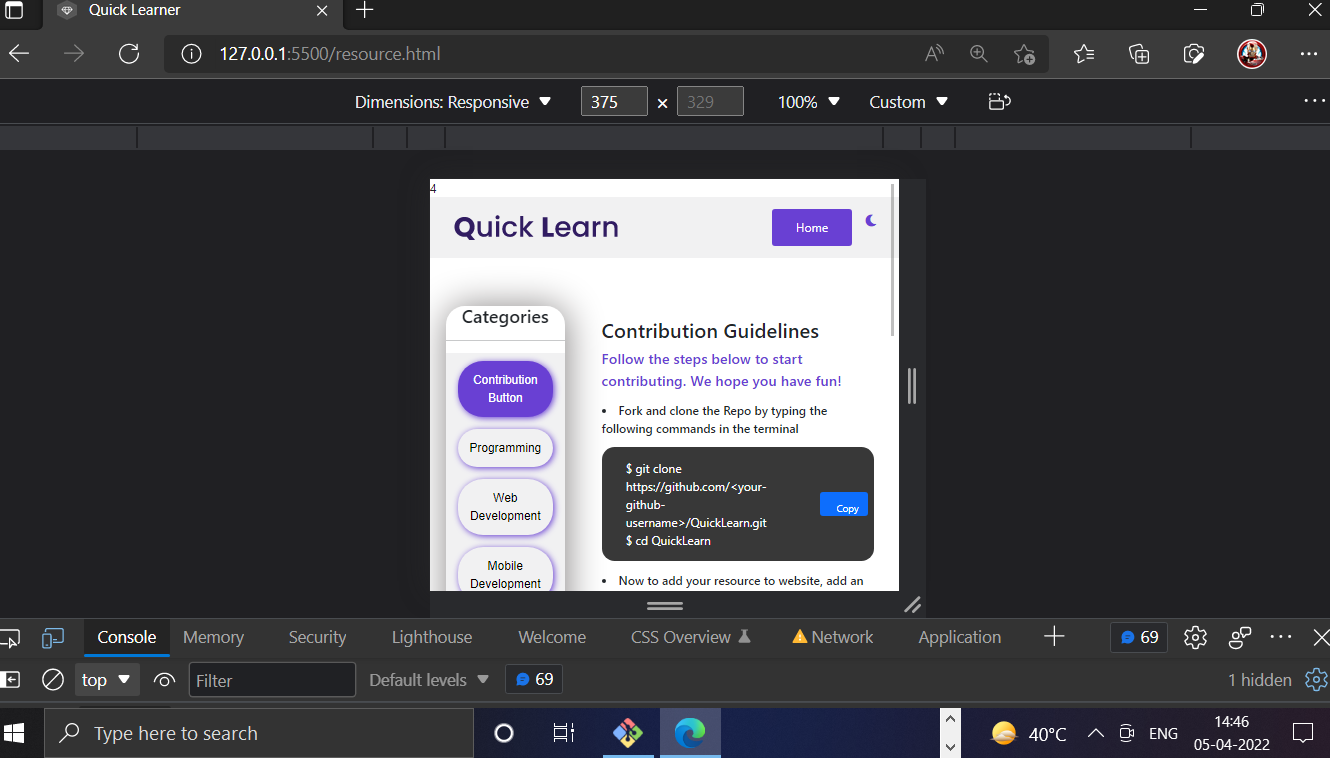This screenshot has height=758, width=1330.
Task: Add more tools with plus icon
Action: coord(1054,637)
